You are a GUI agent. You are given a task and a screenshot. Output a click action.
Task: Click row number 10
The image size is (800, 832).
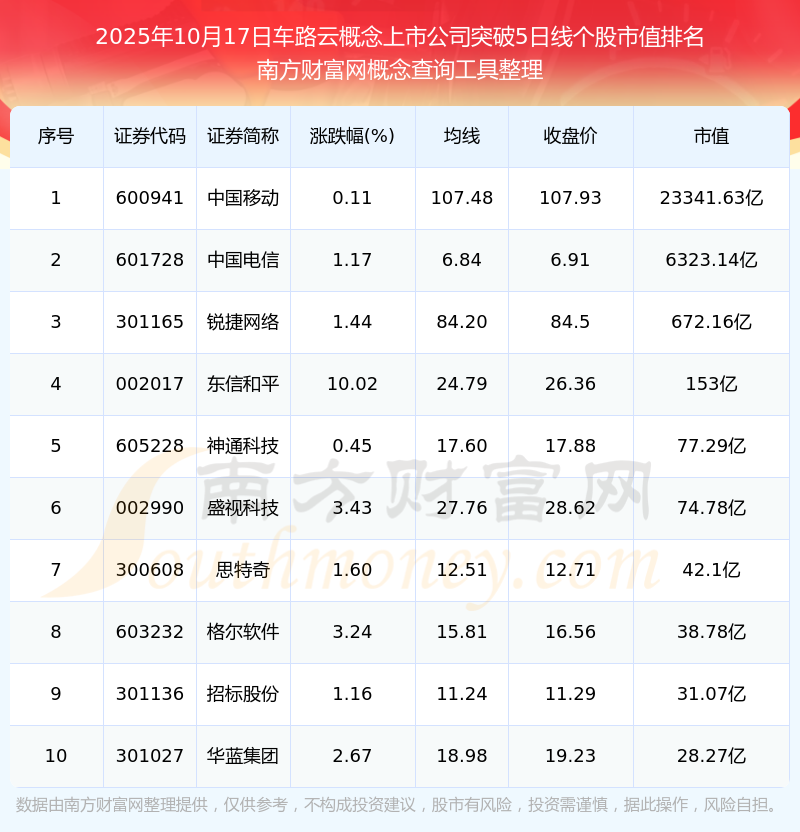tap(56, 757)
